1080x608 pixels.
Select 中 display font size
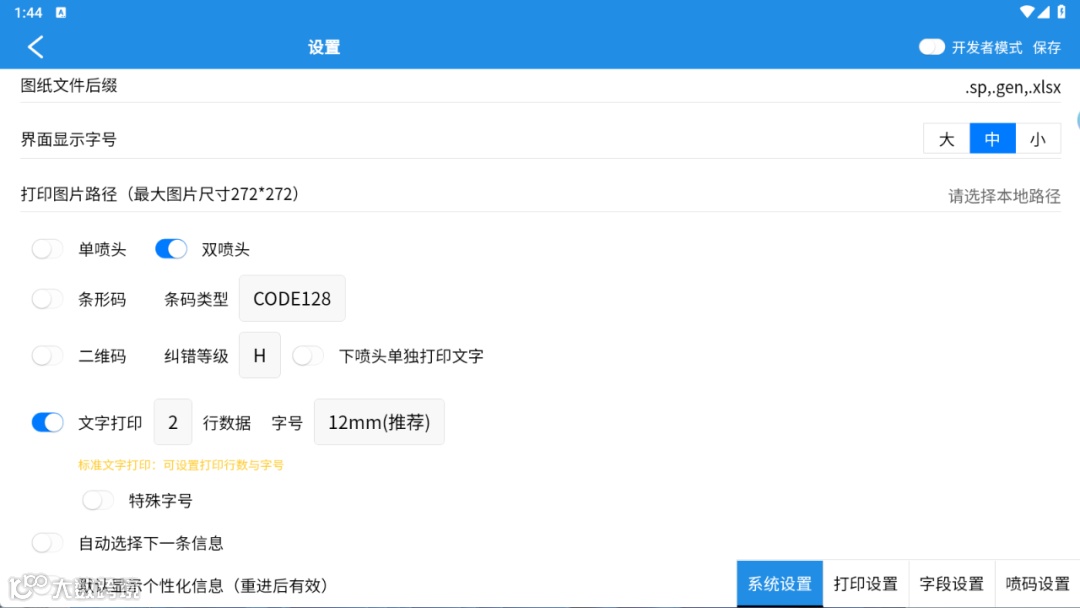[993, 139]
